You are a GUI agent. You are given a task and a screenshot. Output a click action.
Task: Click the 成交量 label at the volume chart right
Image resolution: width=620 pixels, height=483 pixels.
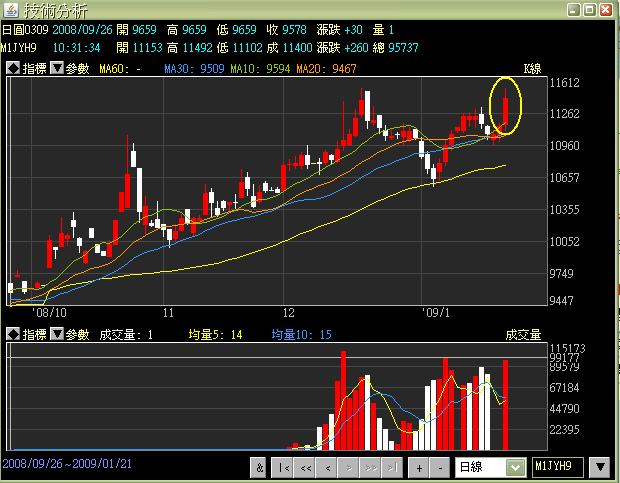[x=523, y=335]
